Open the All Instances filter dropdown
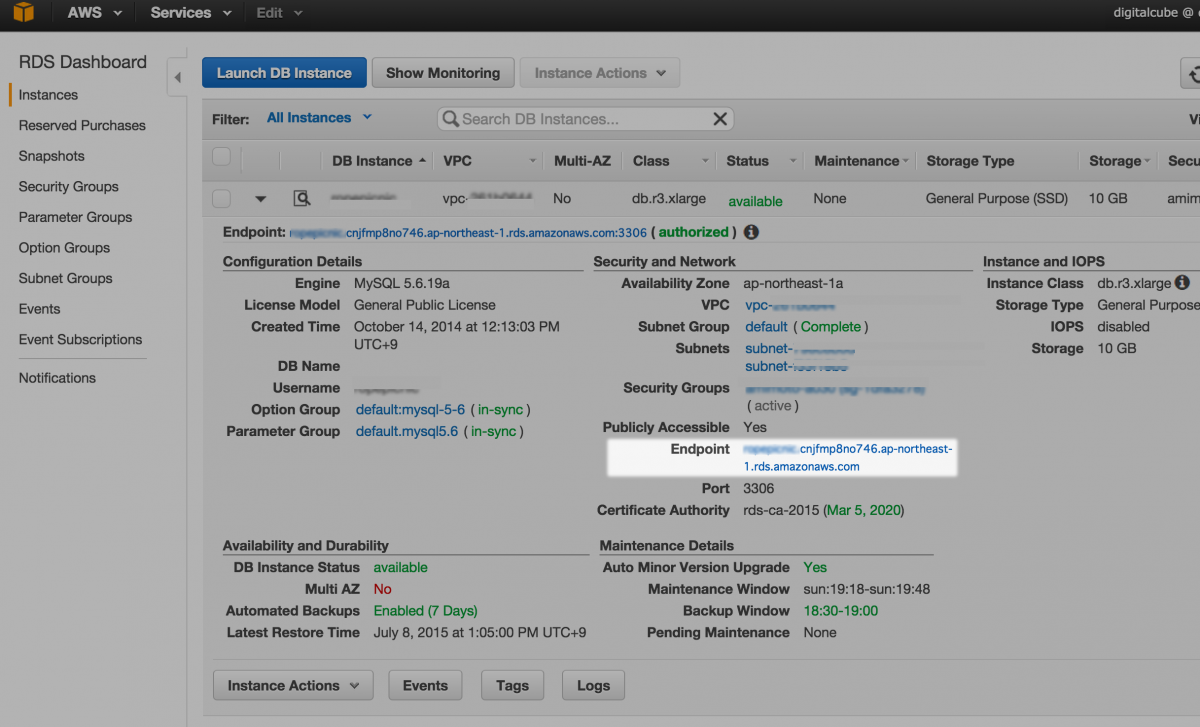This screenshot has width=1200, height=727. click(319, 117)
